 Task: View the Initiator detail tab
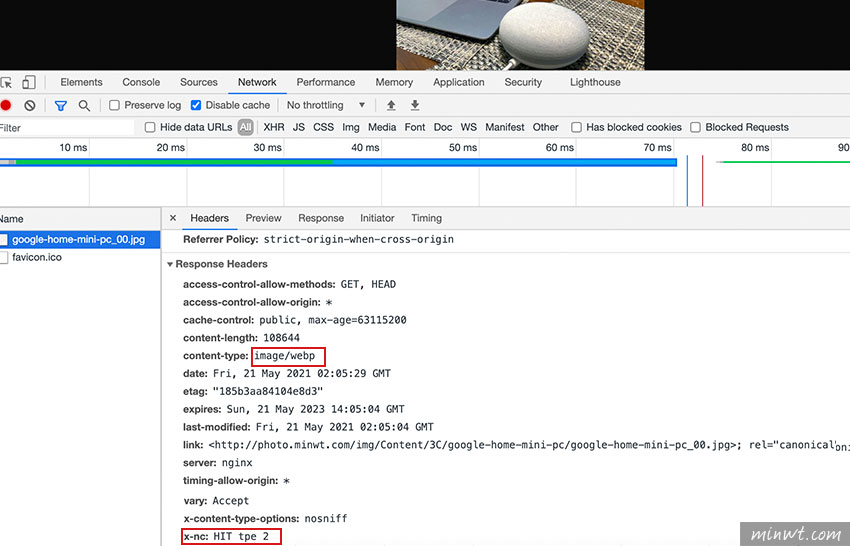click(377, 218)
